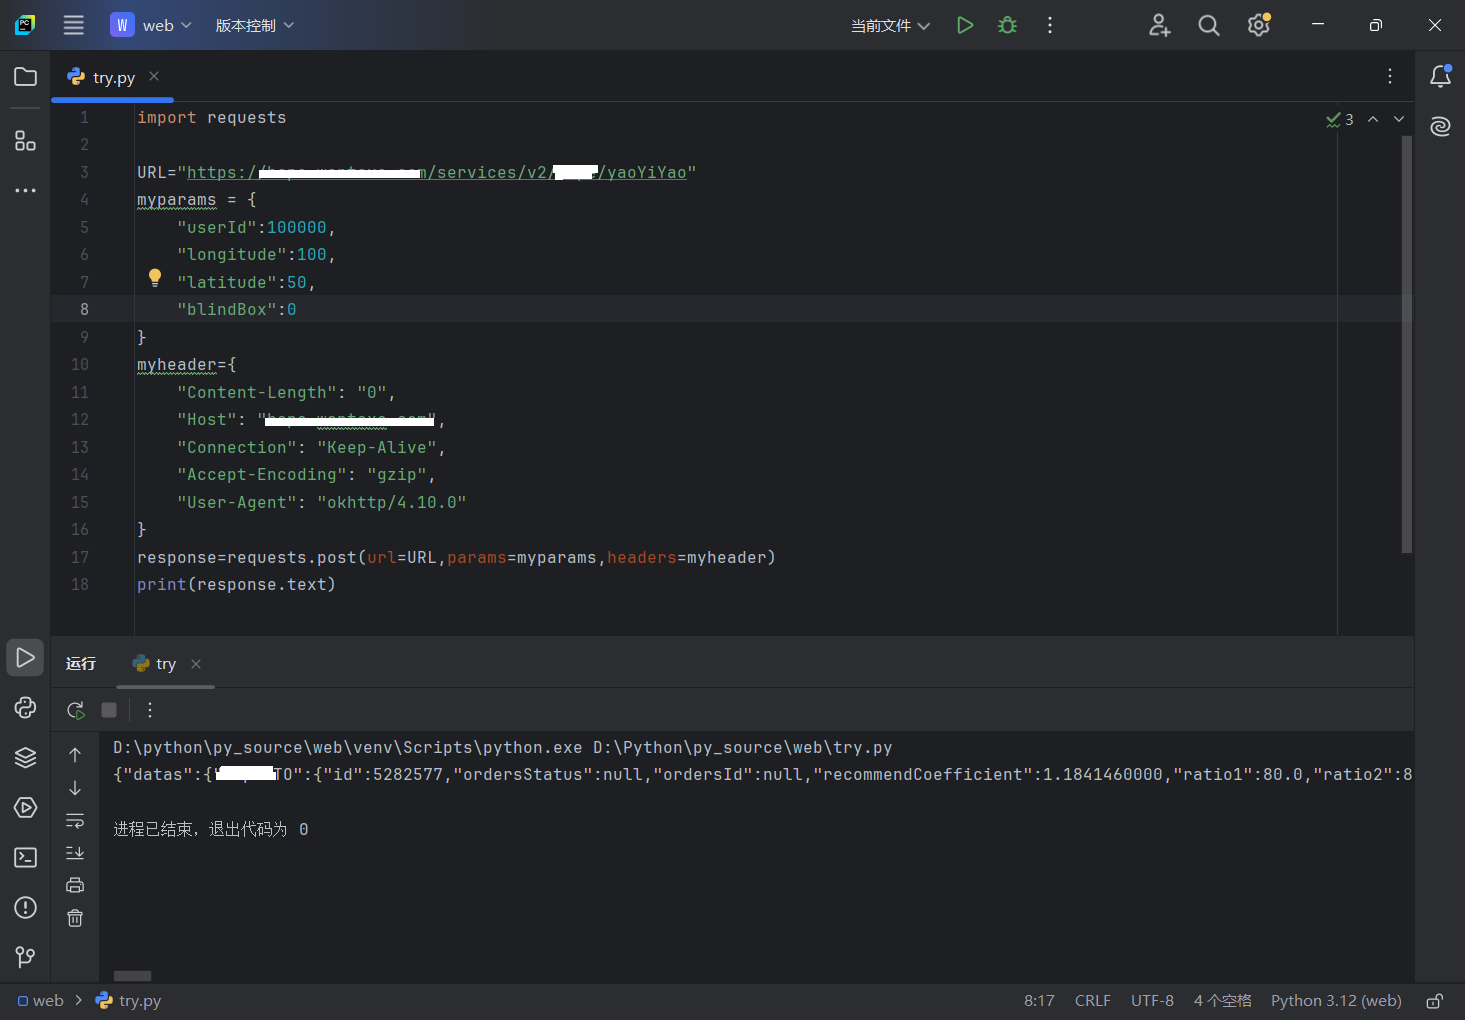
Task: Open the Python Packages layers panel
Action: pos(26,758)
